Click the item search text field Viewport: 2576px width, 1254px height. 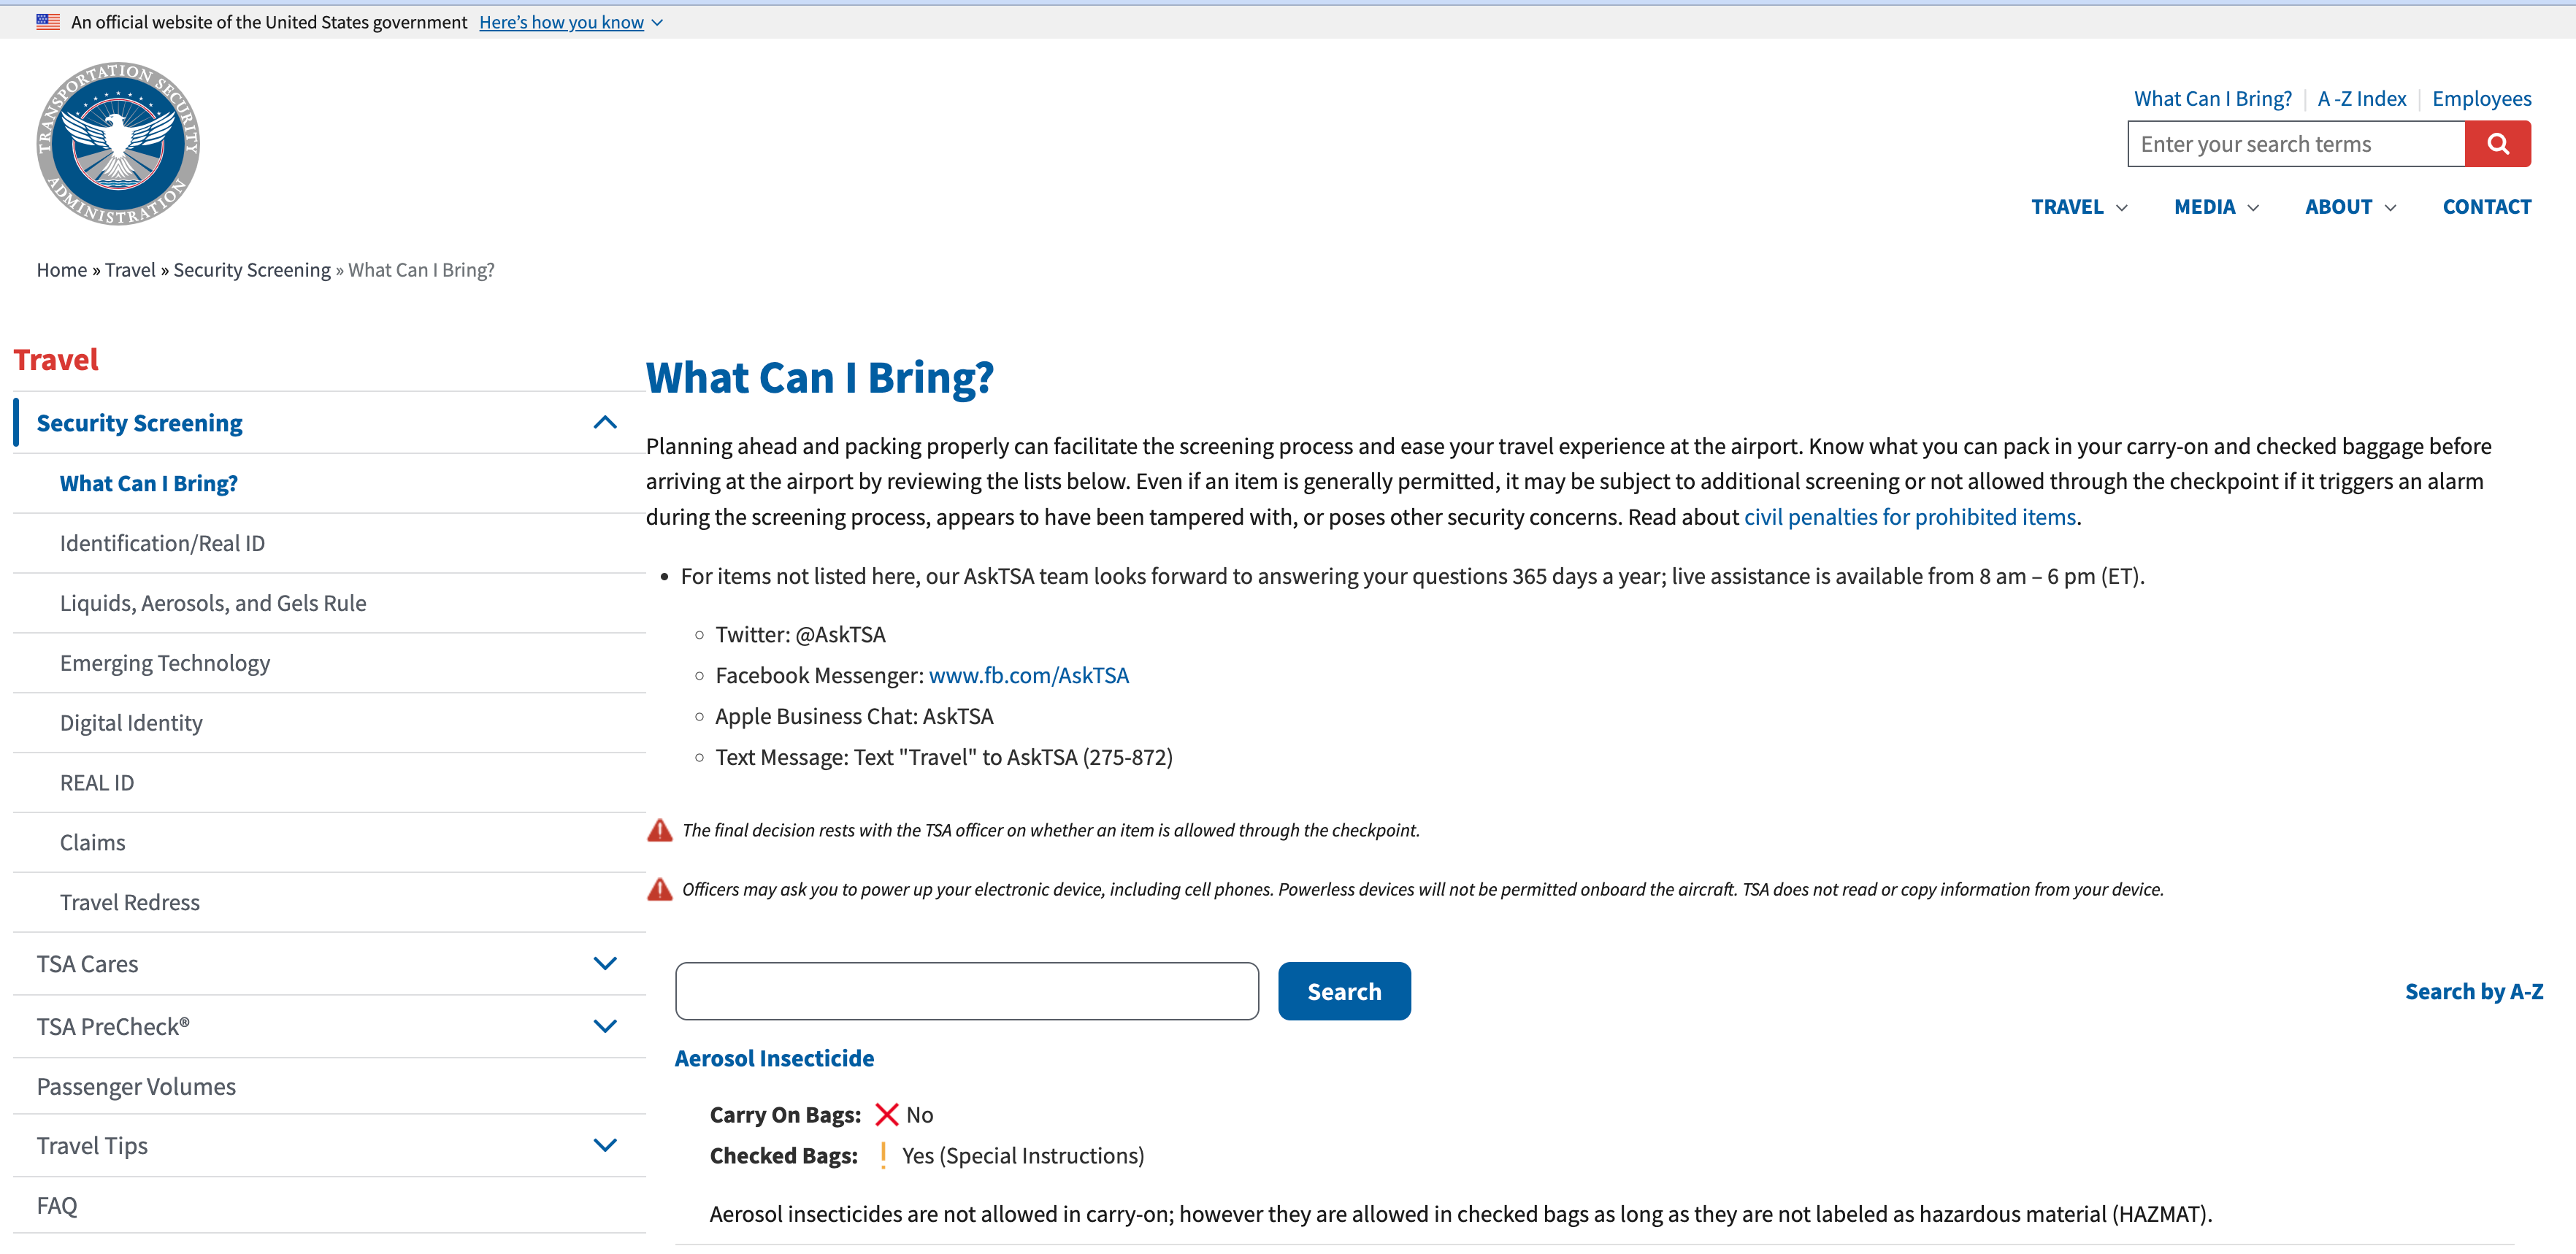[x=966, y=991]
